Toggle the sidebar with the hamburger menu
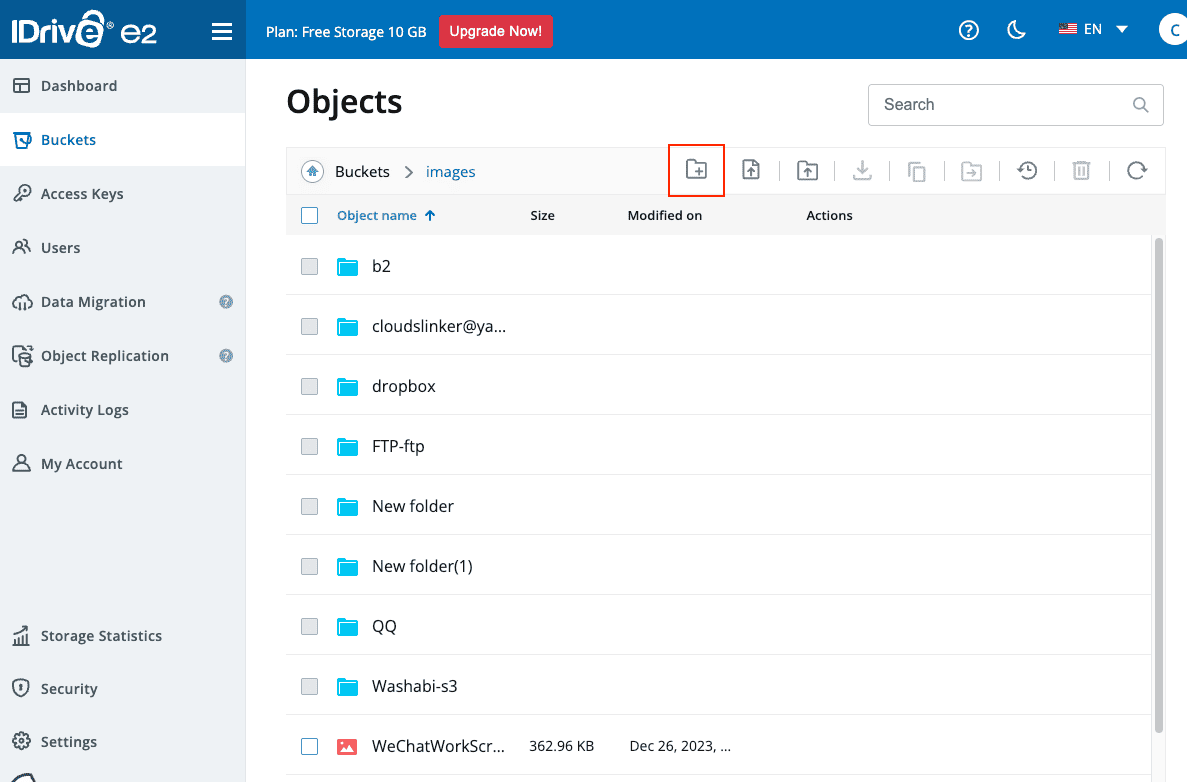Viewport: 1187px width, 782px height. pyautogui.click(x=221, y=30)
